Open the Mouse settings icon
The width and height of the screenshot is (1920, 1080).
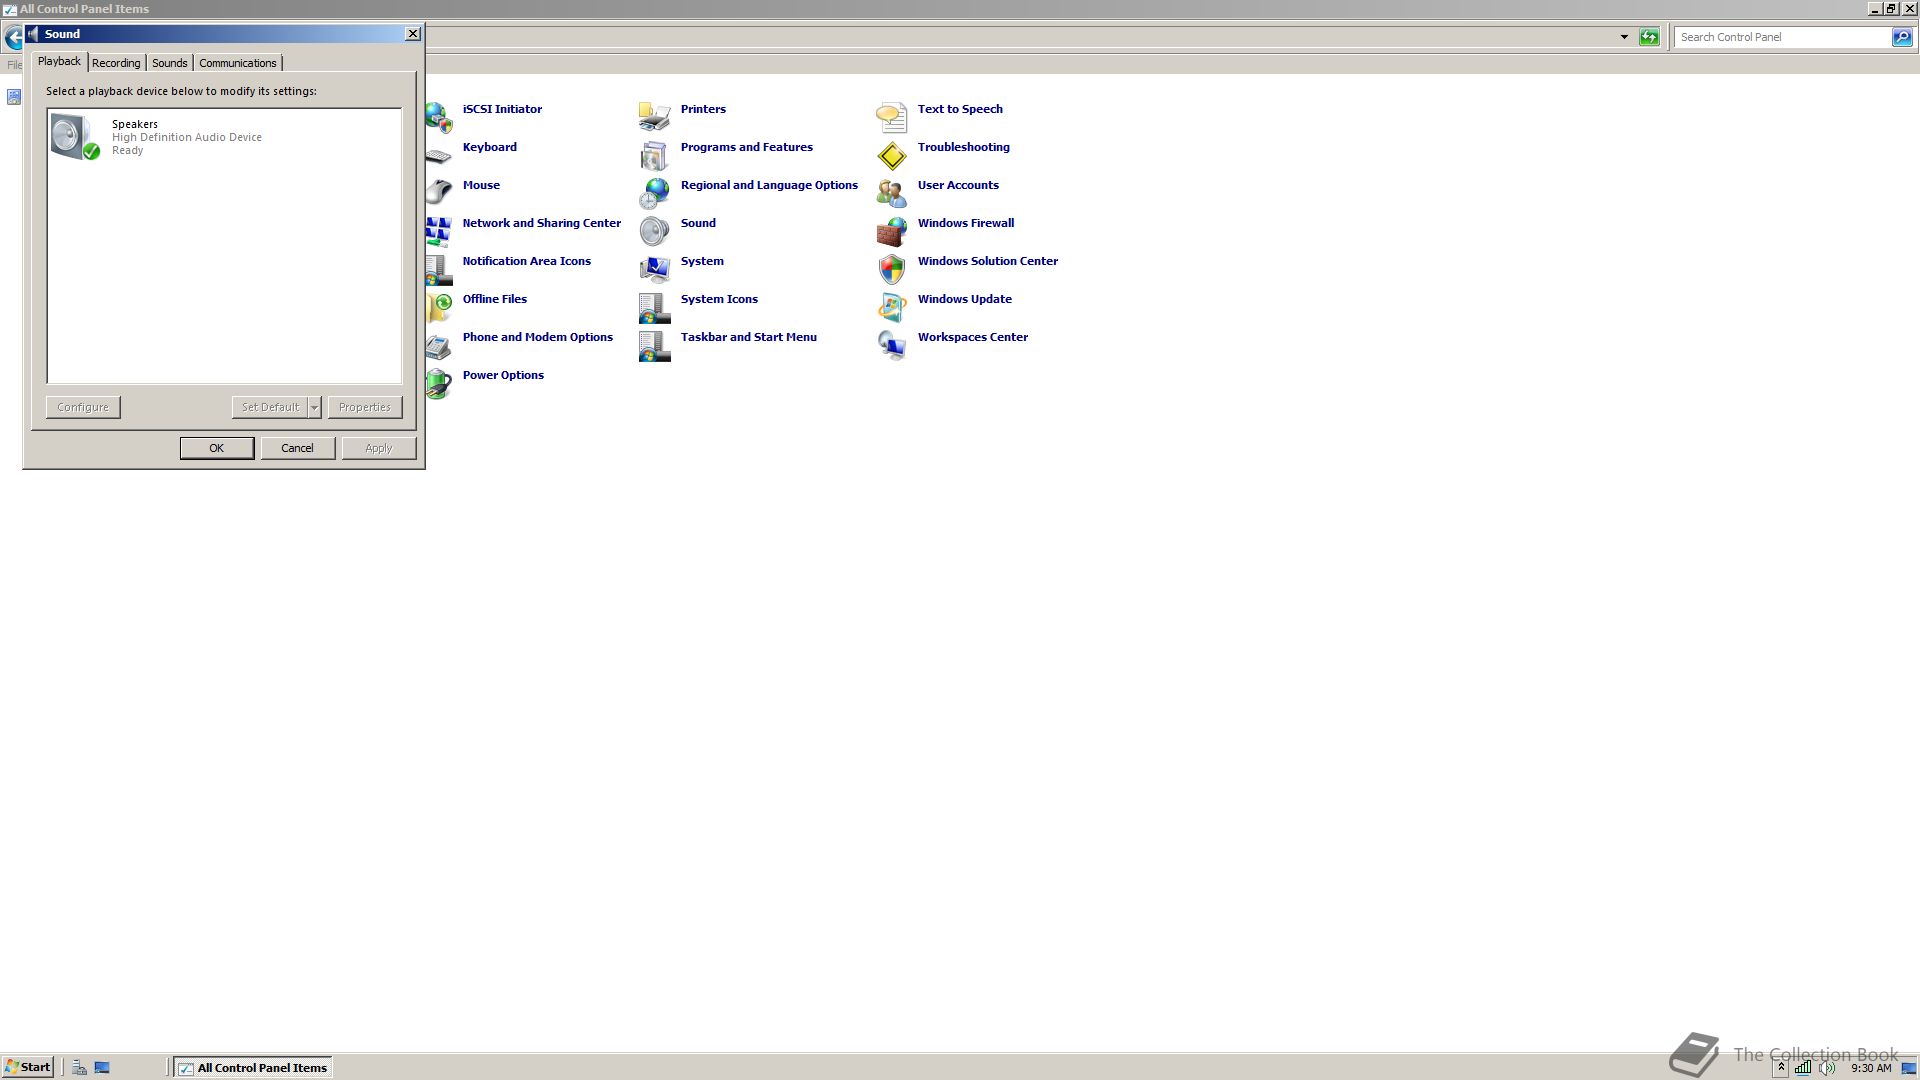439,193
